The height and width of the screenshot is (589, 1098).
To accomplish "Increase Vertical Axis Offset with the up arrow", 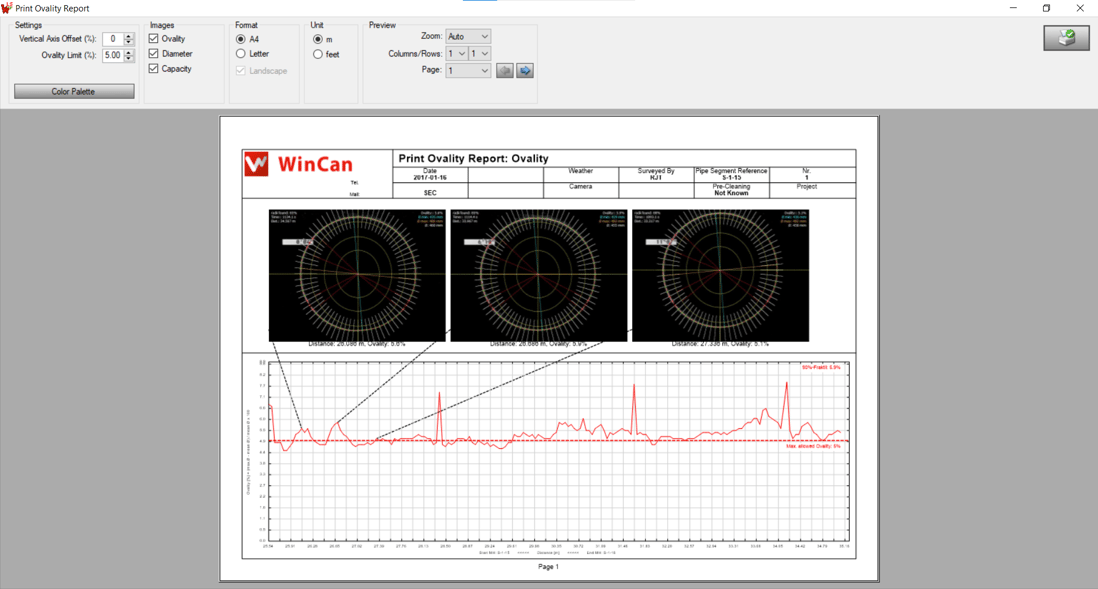I will point(128,34).
